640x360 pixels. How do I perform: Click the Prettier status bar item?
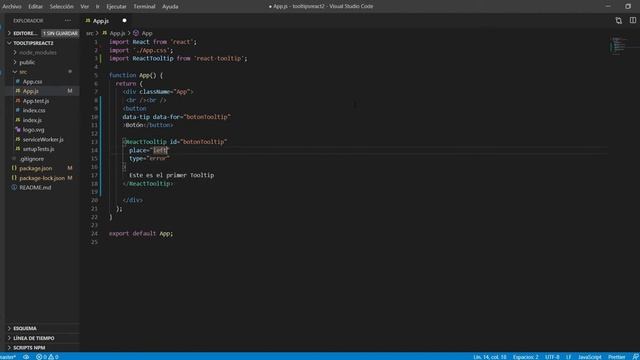(616, 357)
